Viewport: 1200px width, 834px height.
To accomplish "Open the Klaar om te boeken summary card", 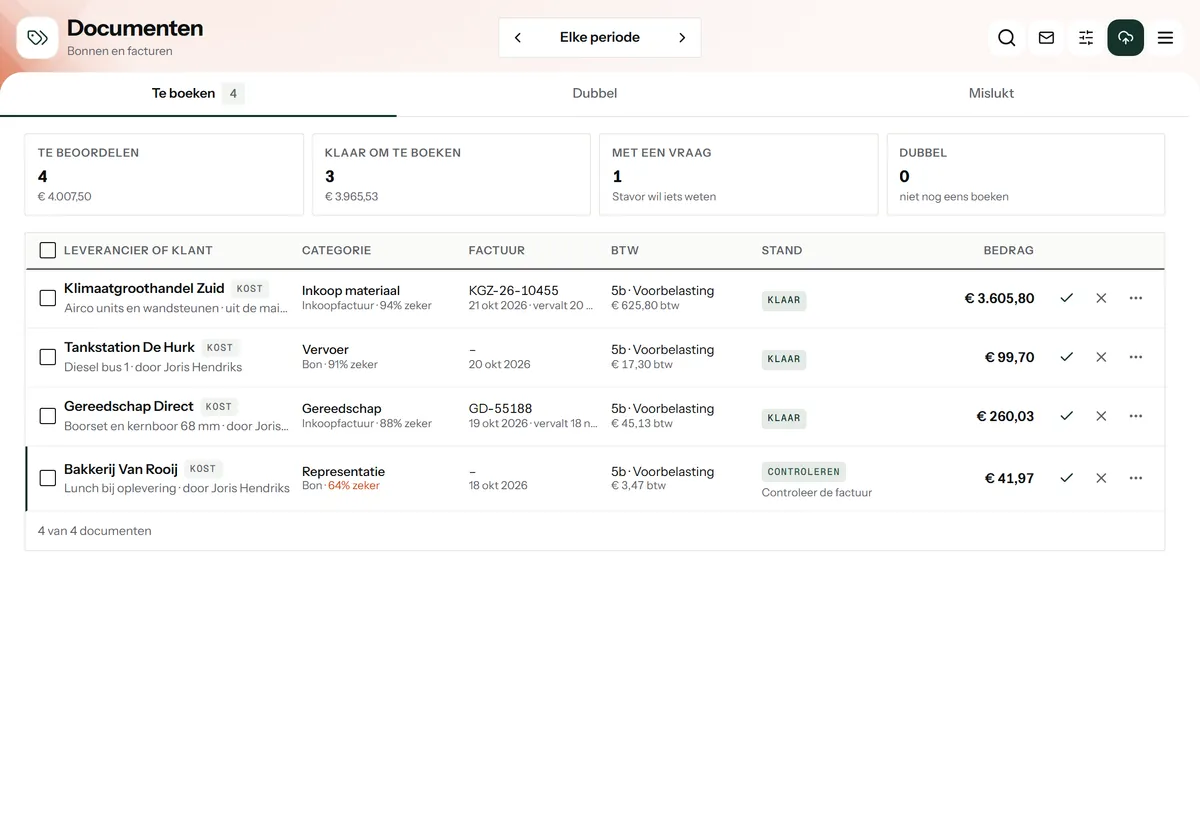I will click(451, 175).
